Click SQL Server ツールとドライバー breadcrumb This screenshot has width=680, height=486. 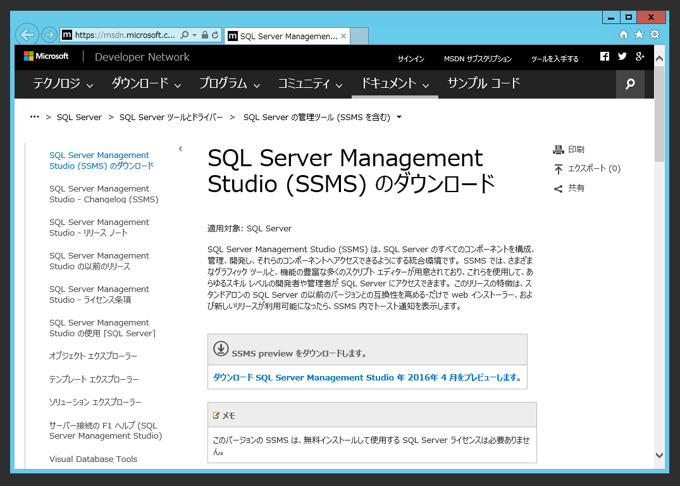171,117
